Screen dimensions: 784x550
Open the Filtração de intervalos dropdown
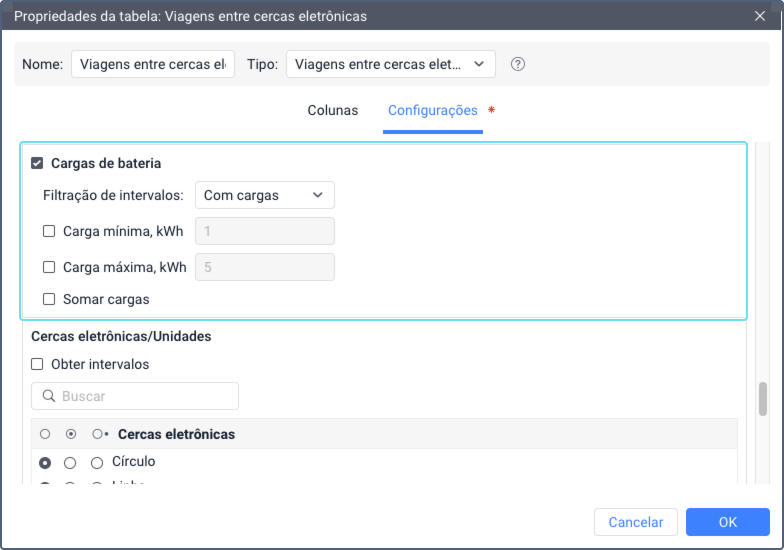264,195
